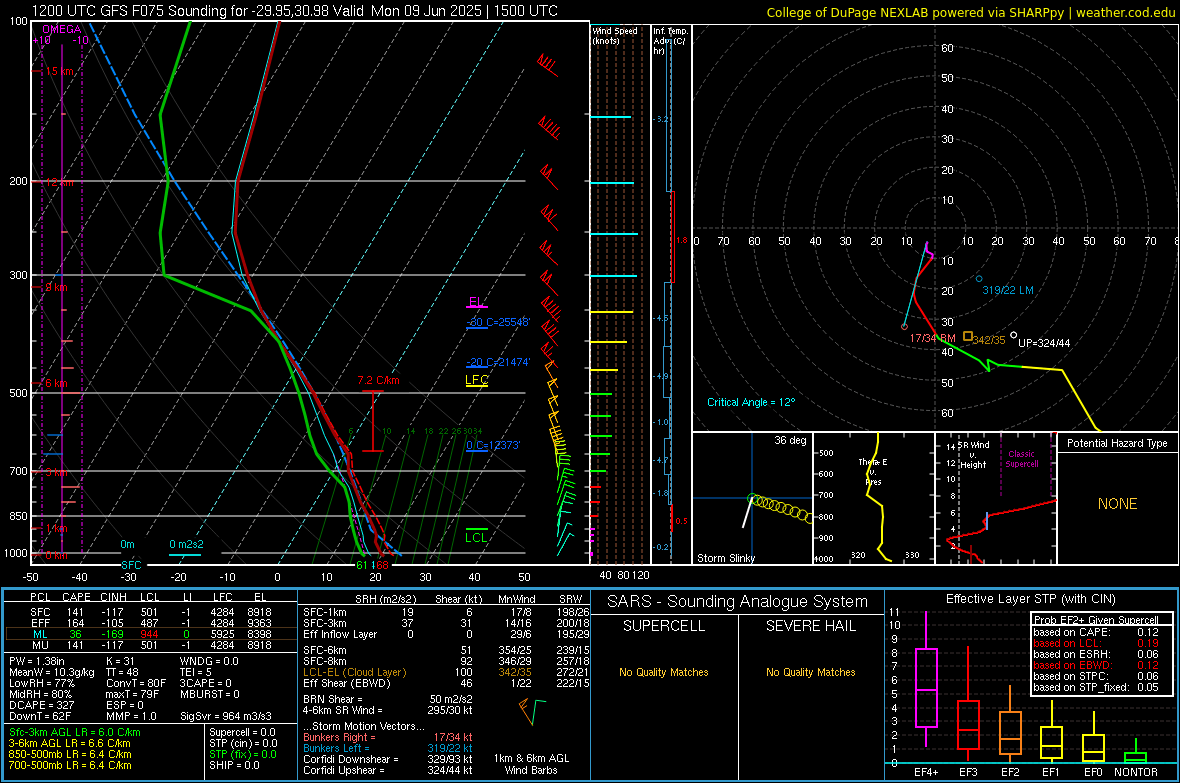Click the Corfidi Upshear = 324/44 kt line
The width and height of the screenshot is (1180, 783).
pyautogui.click(x=388, y=770)
